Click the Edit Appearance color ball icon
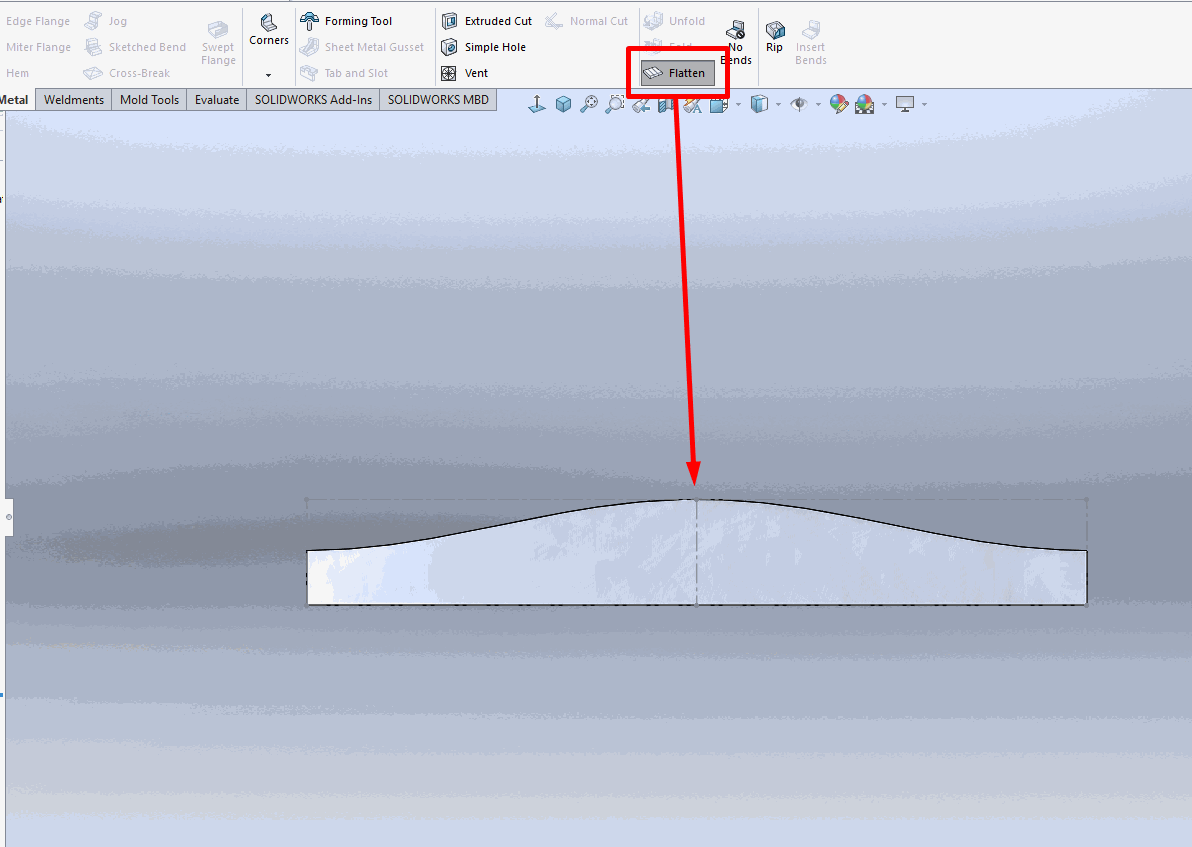The width and height of the screenshot is (1192, 847). tap(838, 104)
